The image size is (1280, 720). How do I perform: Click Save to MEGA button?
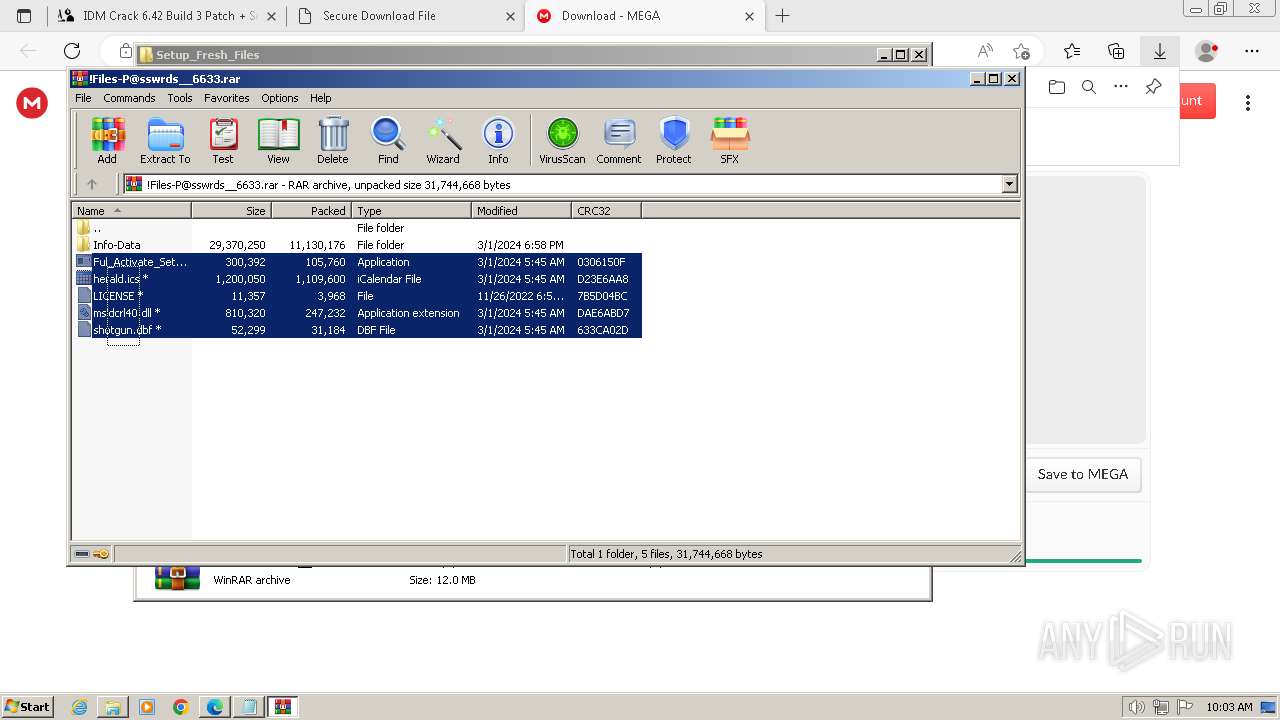pyautogui.click(x=1083, y=474)
